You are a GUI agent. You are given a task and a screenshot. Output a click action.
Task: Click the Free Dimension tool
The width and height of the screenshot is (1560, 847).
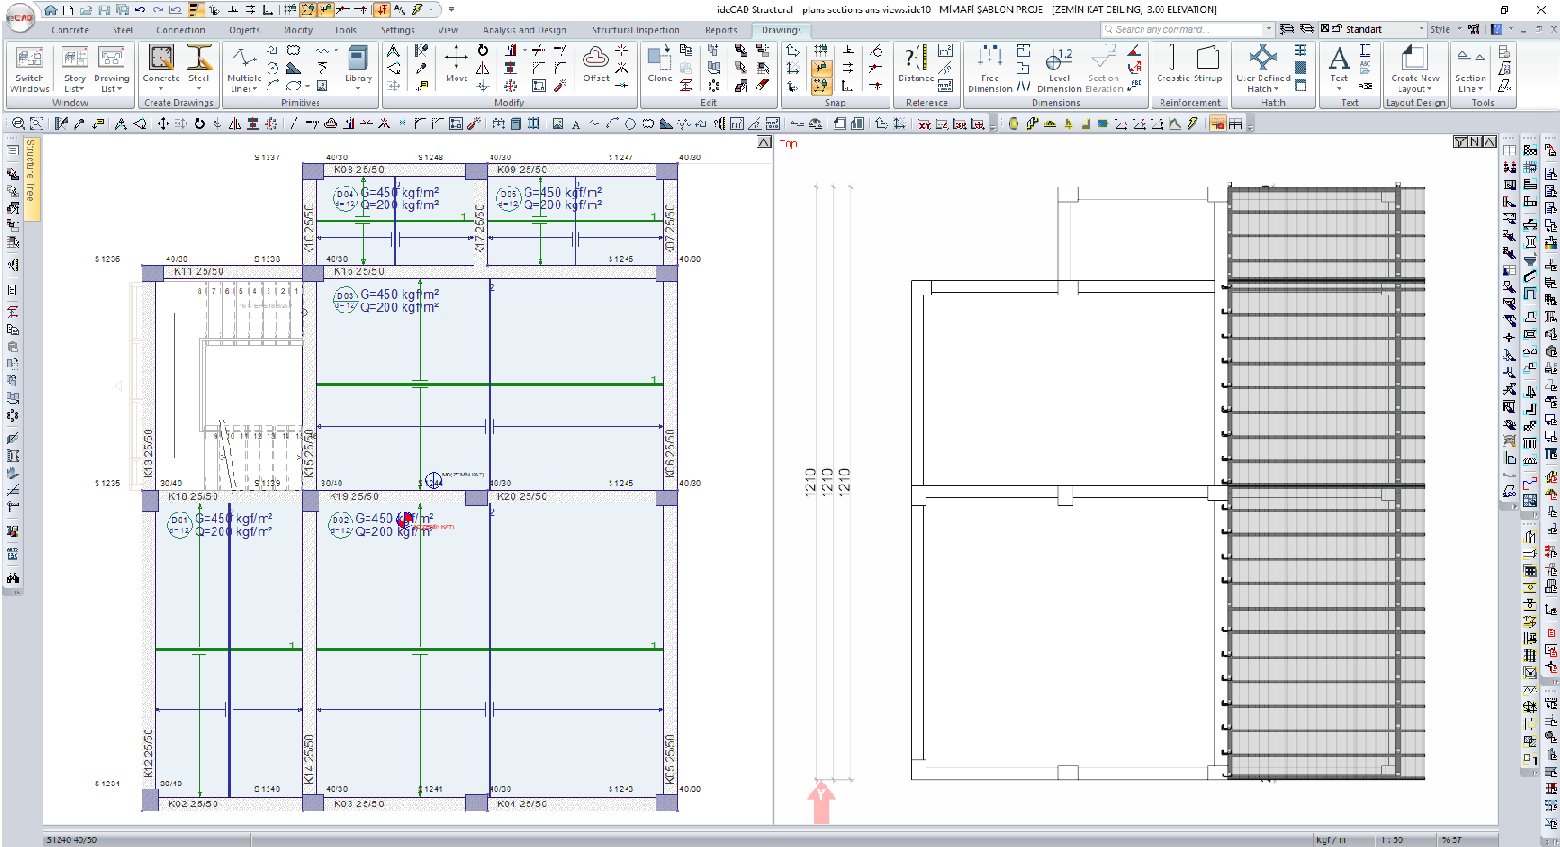(990, 70)
